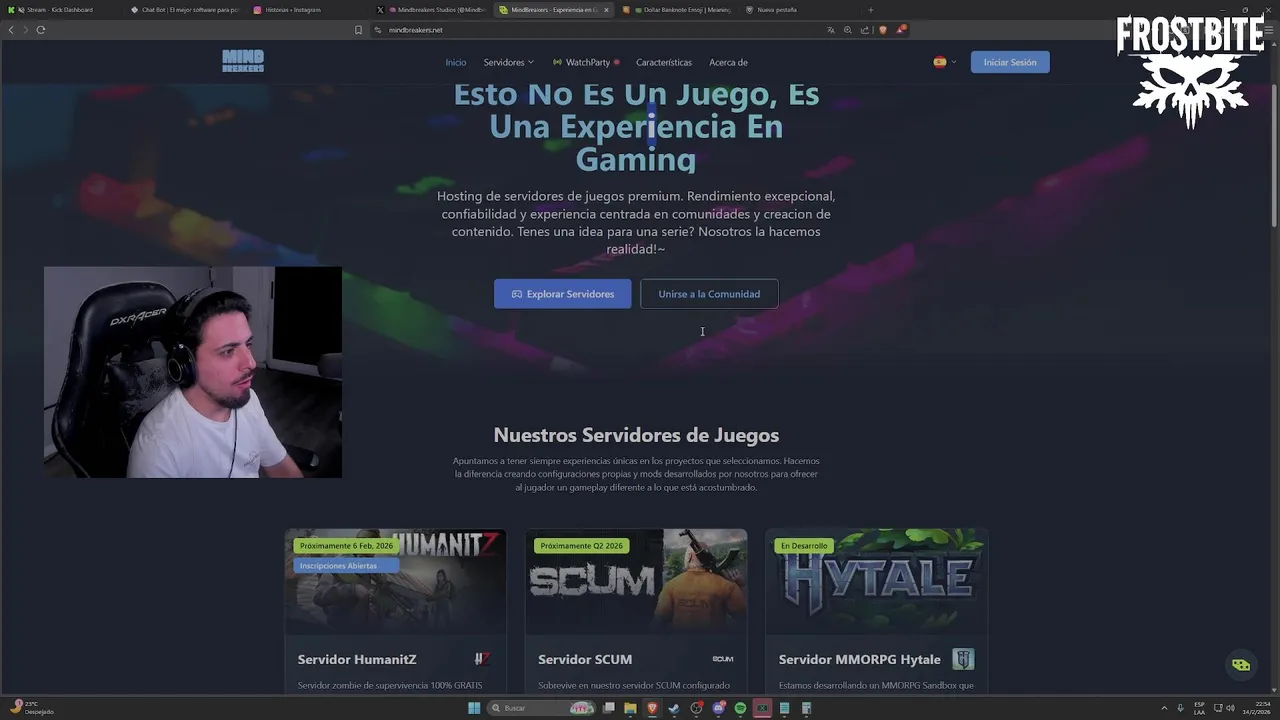Show hidden system tray icons
The height and width of the screenshot is (720, 1280).
(1164, 708)
